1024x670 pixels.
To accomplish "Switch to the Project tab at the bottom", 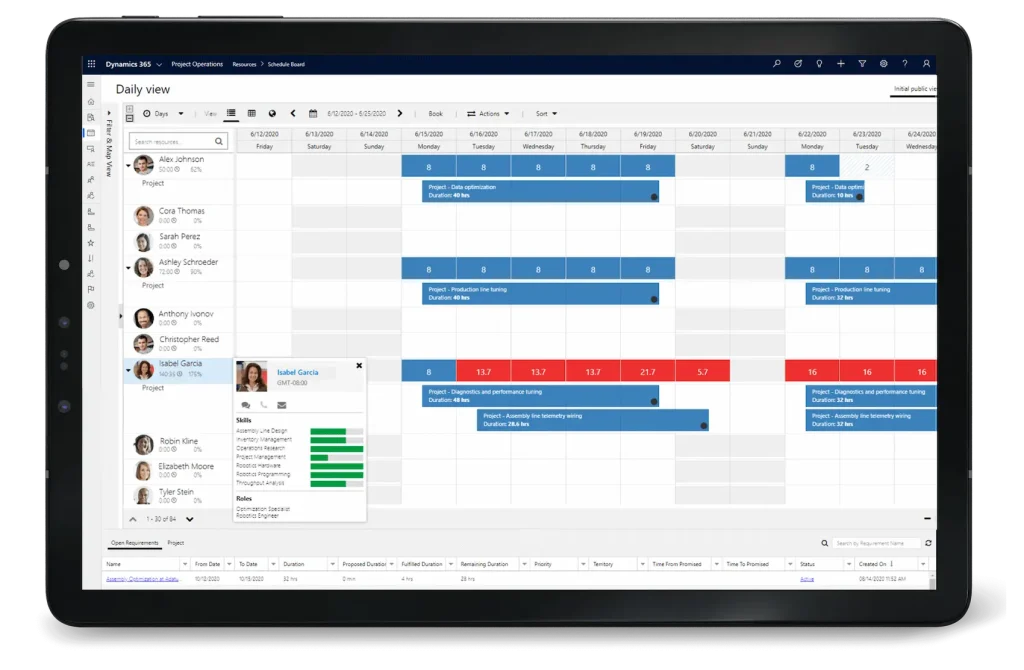I will 177,543.
